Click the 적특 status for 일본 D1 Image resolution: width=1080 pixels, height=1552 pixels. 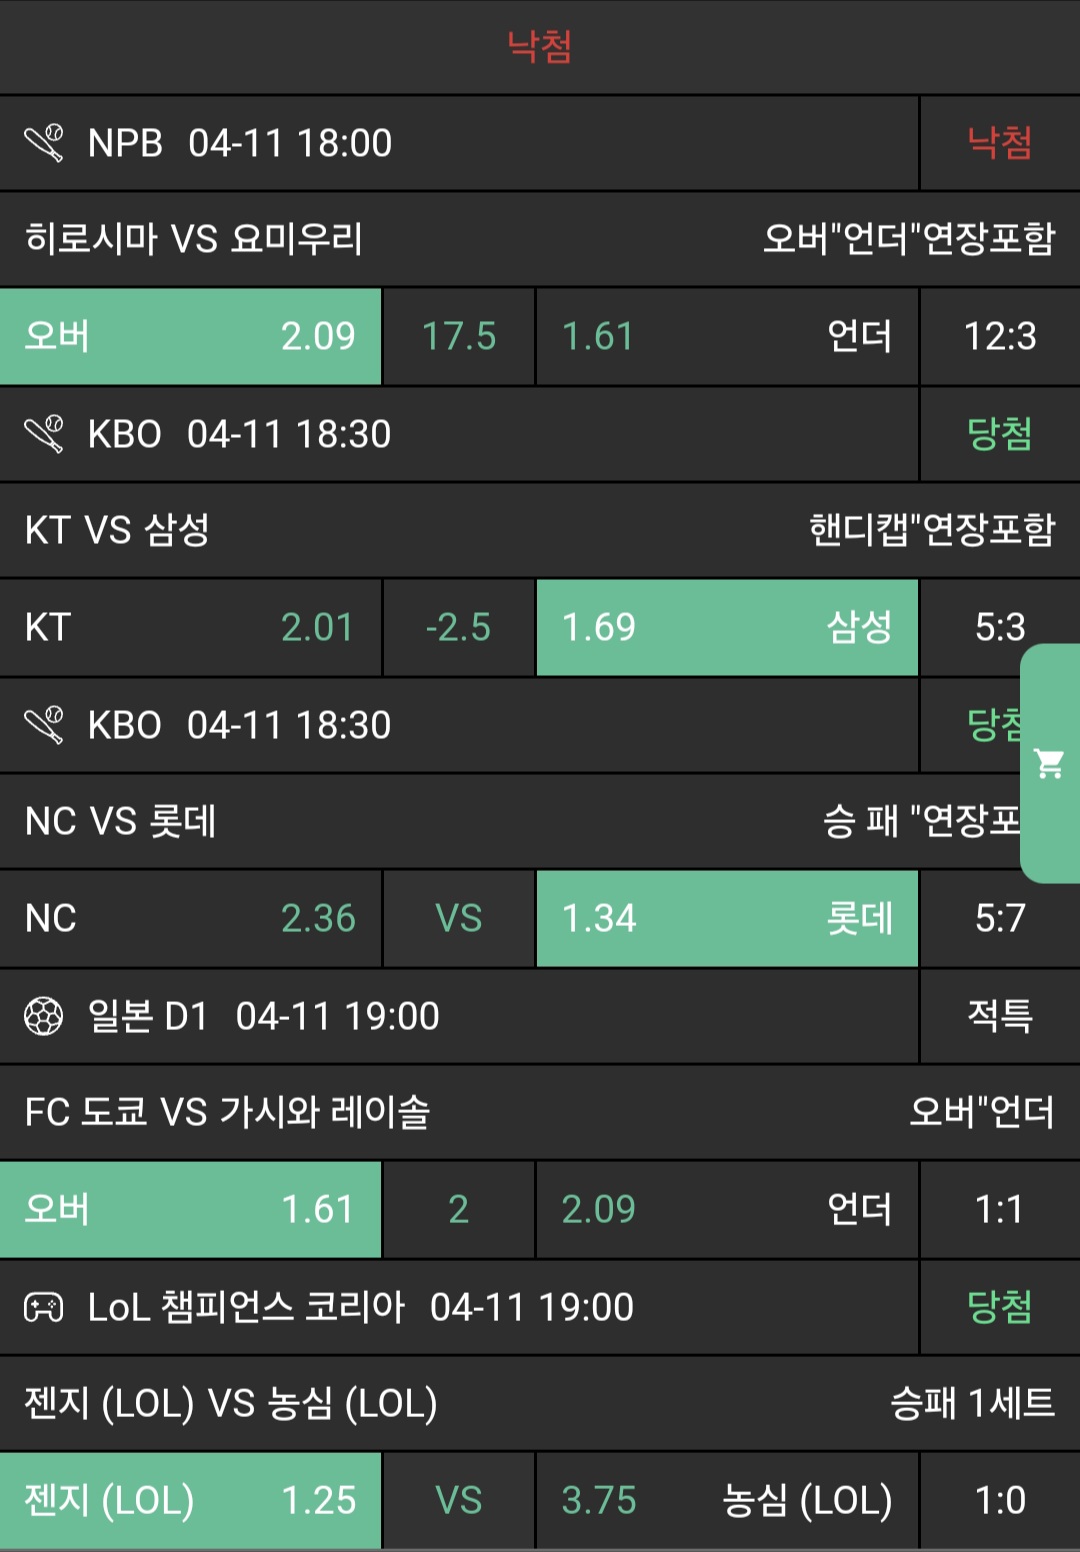[999, 1016]
